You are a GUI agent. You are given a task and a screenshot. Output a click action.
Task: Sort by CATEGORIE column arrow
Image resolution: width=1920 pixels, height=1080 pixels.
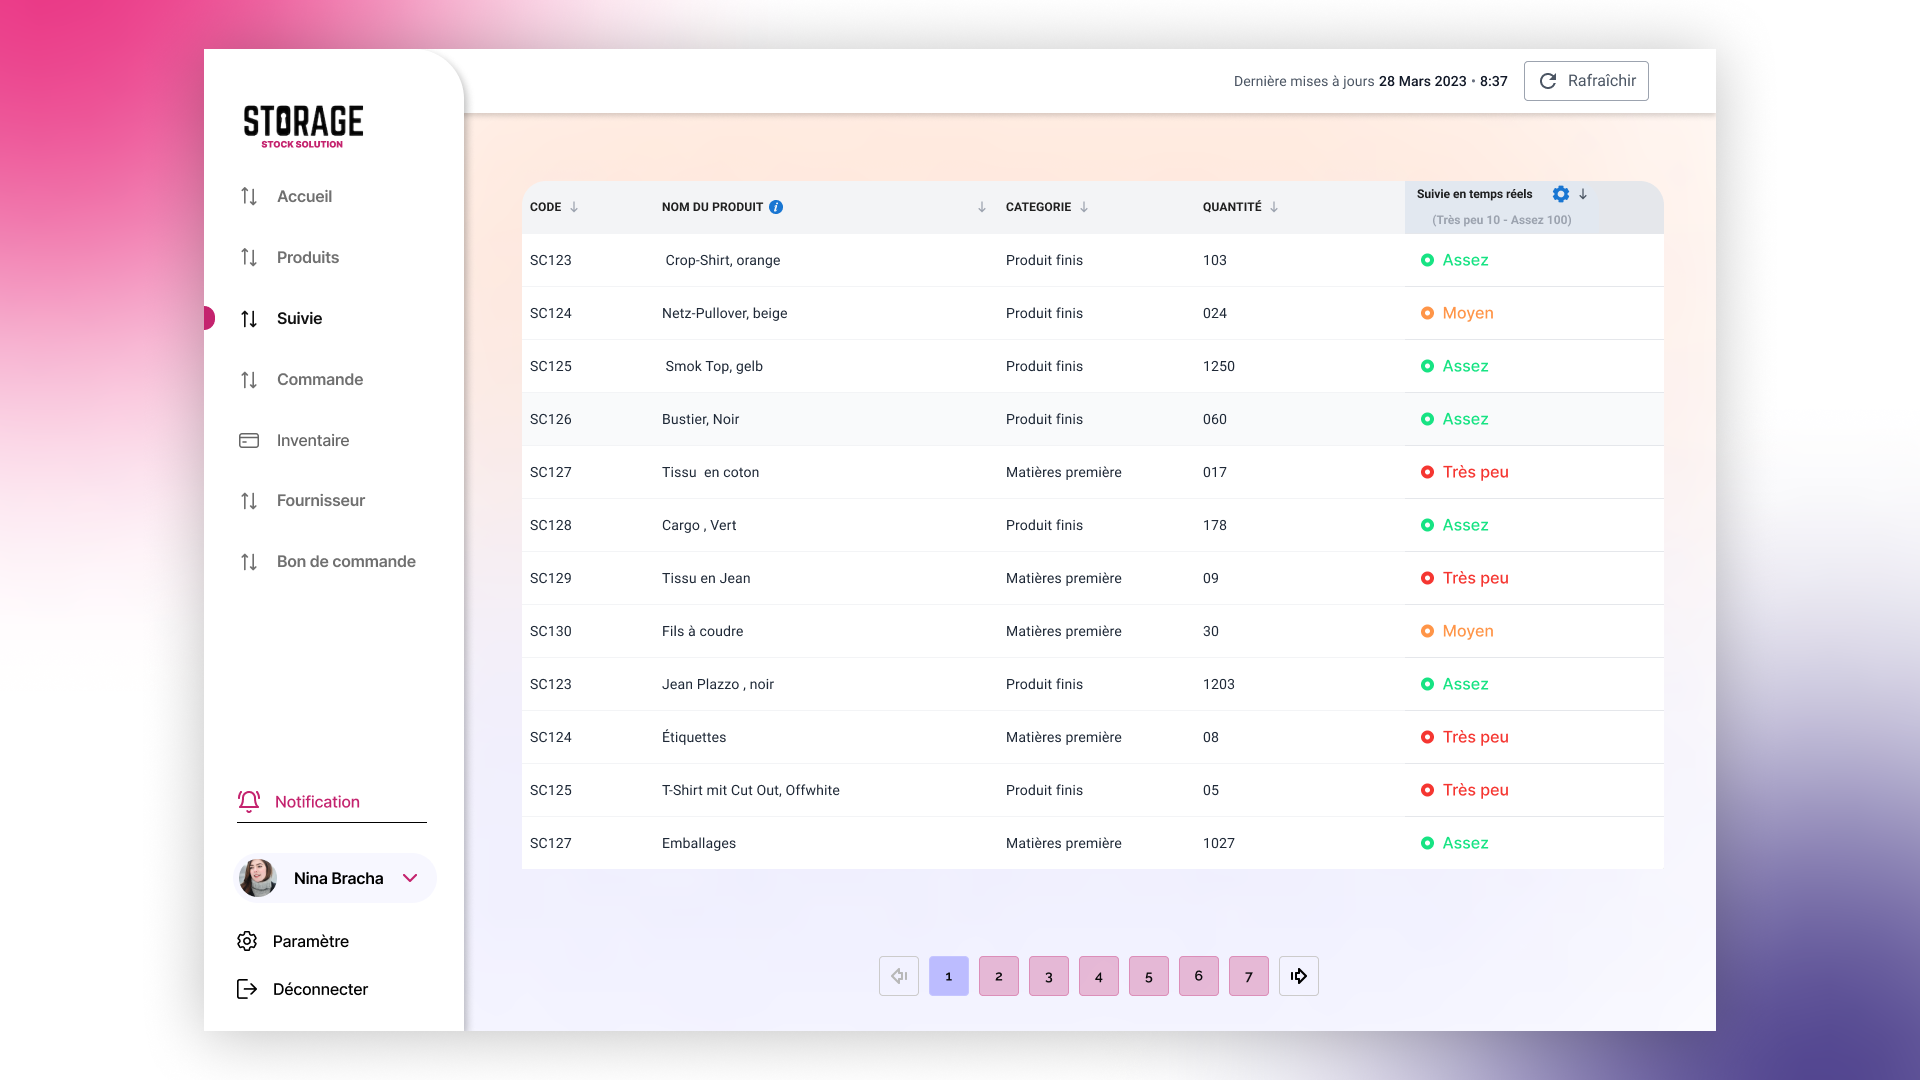pos(1084,207)
